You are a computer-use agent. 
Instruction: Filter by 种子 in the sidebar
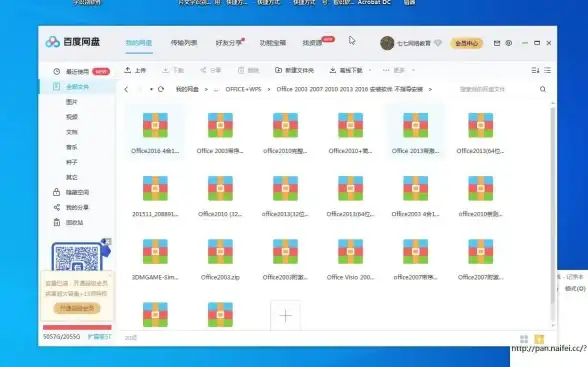72,162
